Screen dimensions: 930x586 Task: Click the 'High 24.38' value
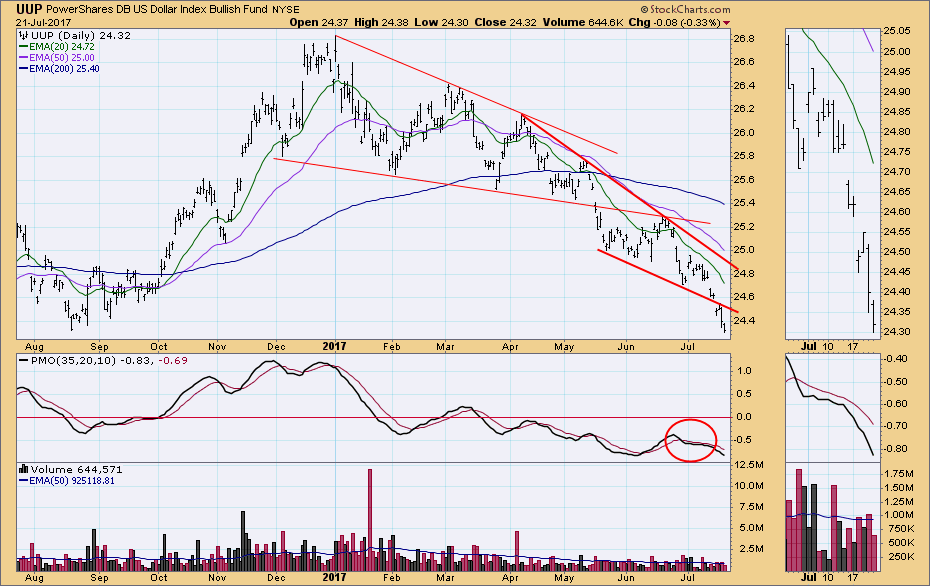382,23
